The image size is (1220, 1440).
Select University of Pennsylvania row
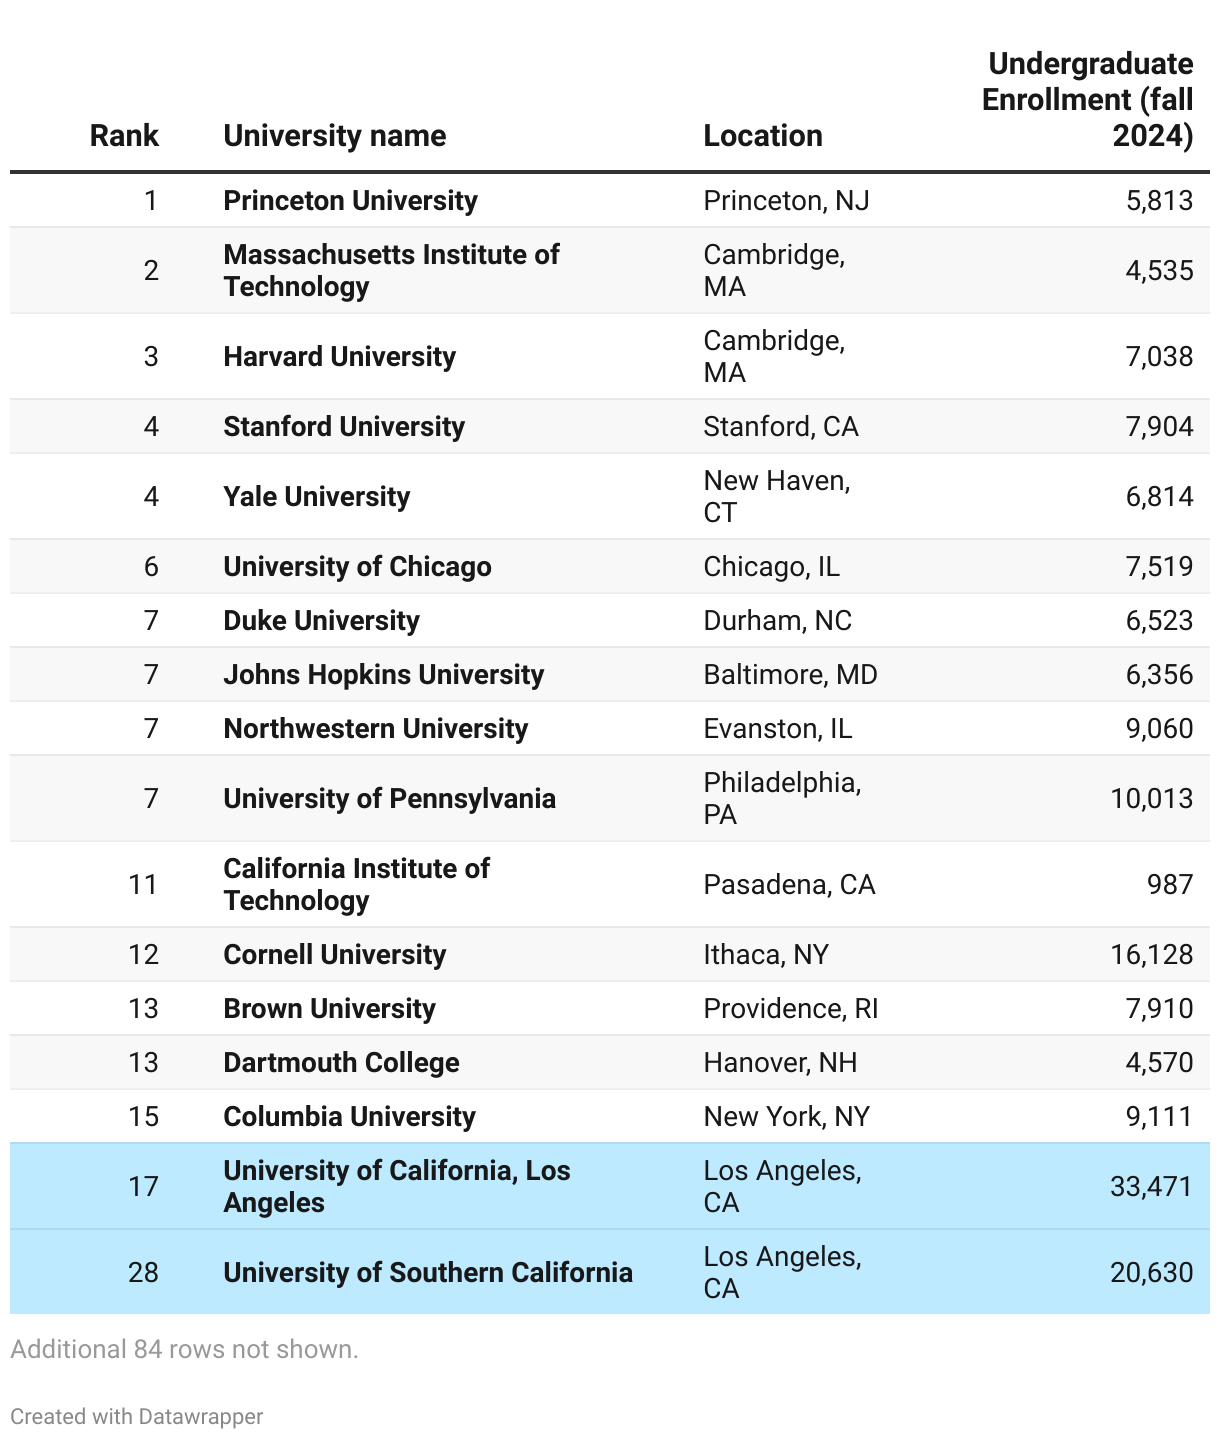click(610, 799)
